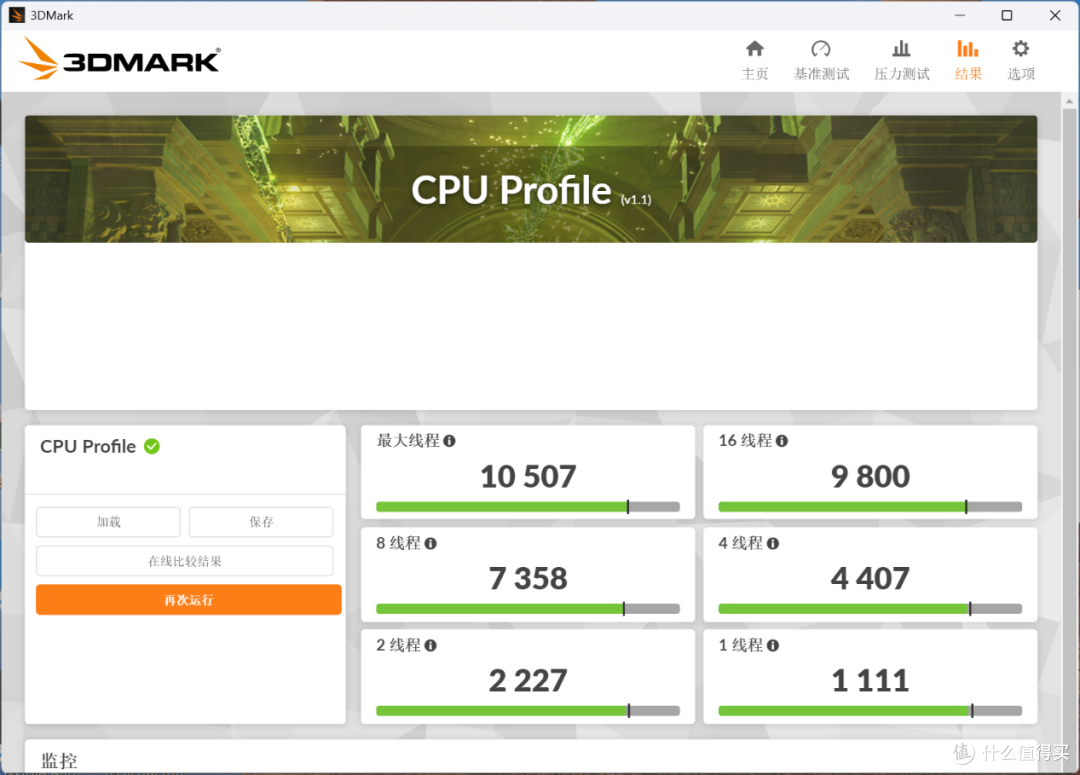The height and width of the screenshot is (775, 1080).
Task: Maximize the 3DMark window
Action: (1007, 15)
